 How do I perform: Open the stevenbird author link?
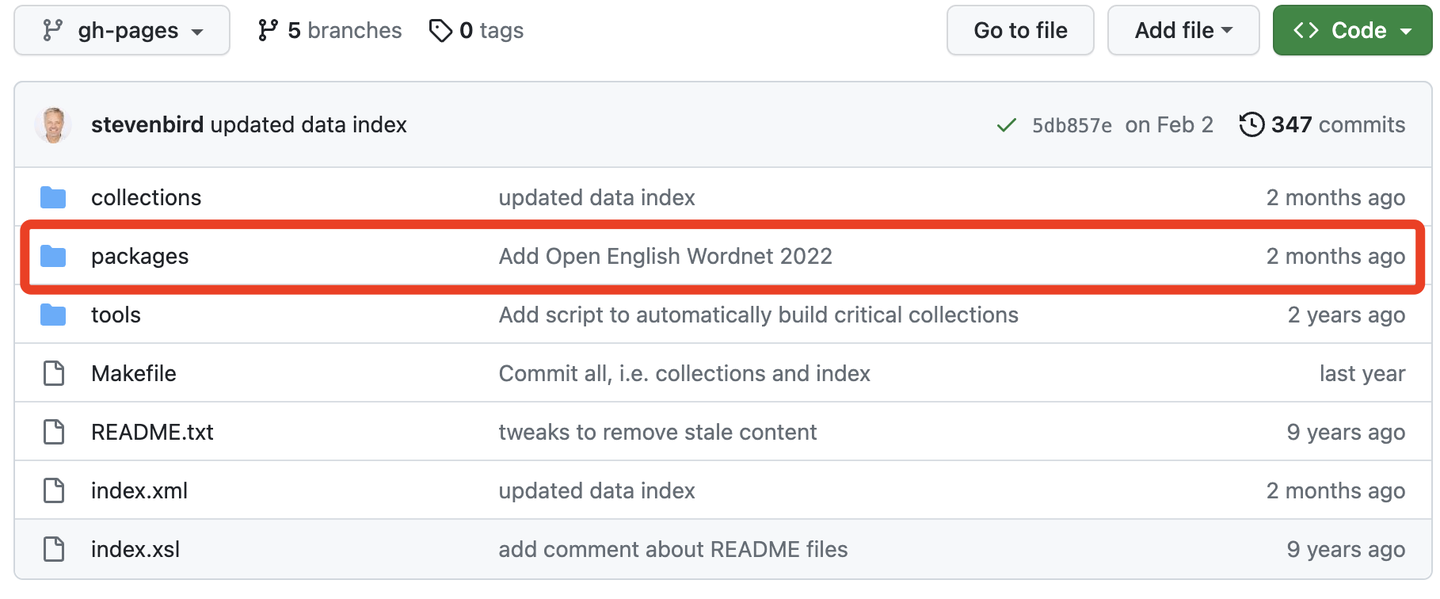[x=147, y=125]
